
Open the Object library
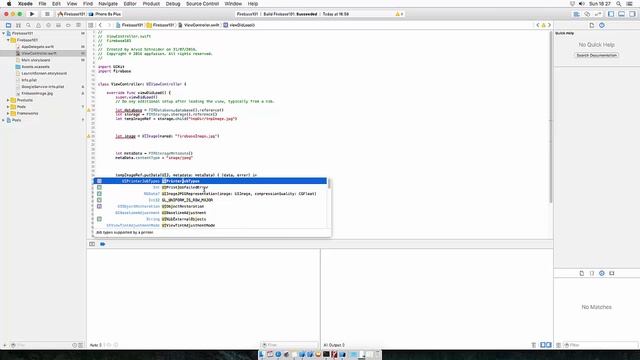(x=602, y=273)
